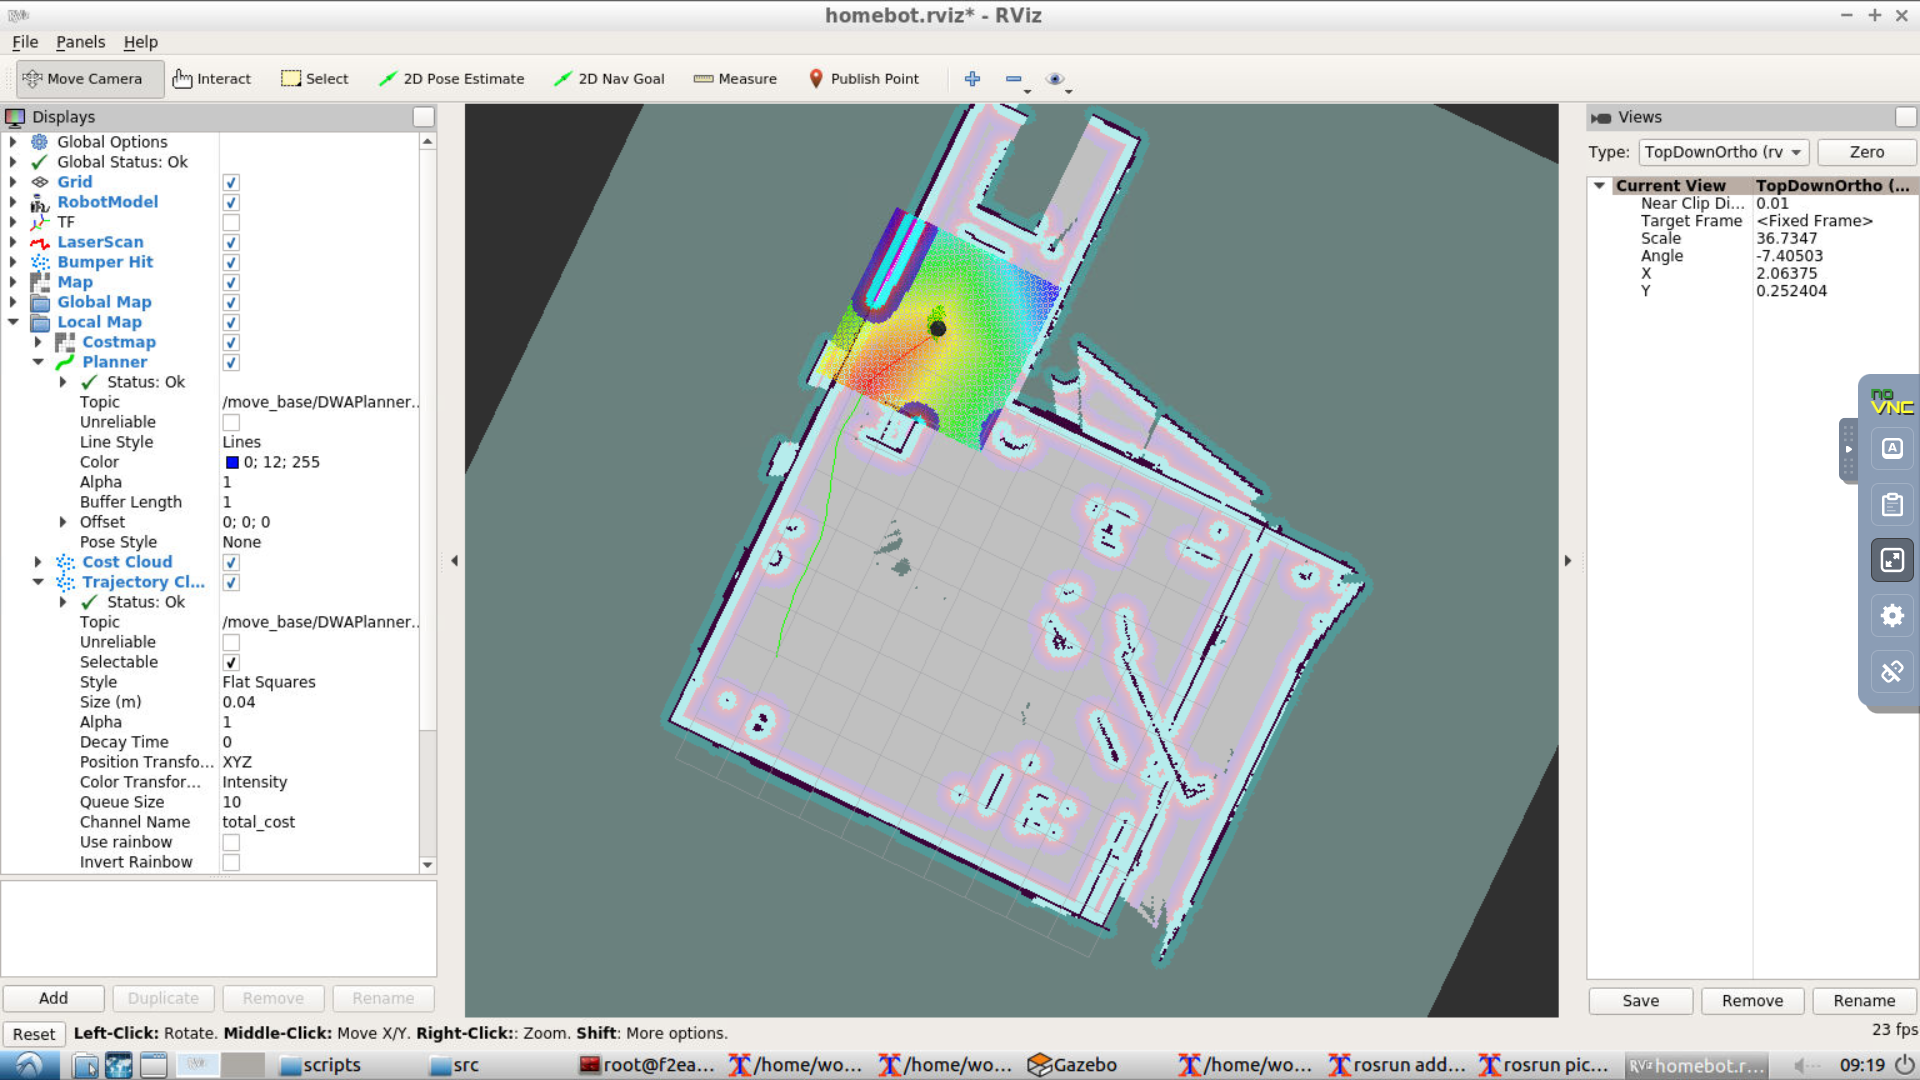1920x1080 pixels.
Task: Activate the 2D Nav Goal tool
Action: click(608, 78)
